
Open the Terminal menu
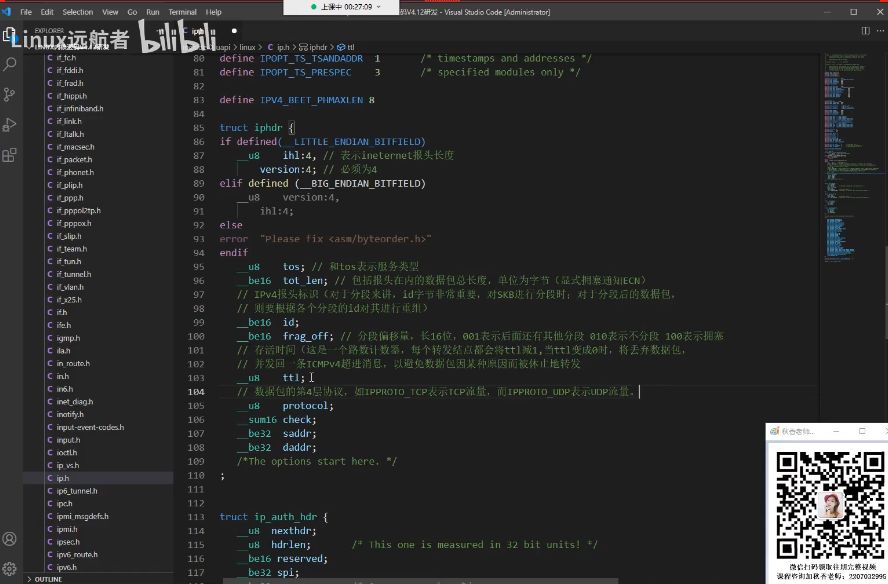point(181,12)
